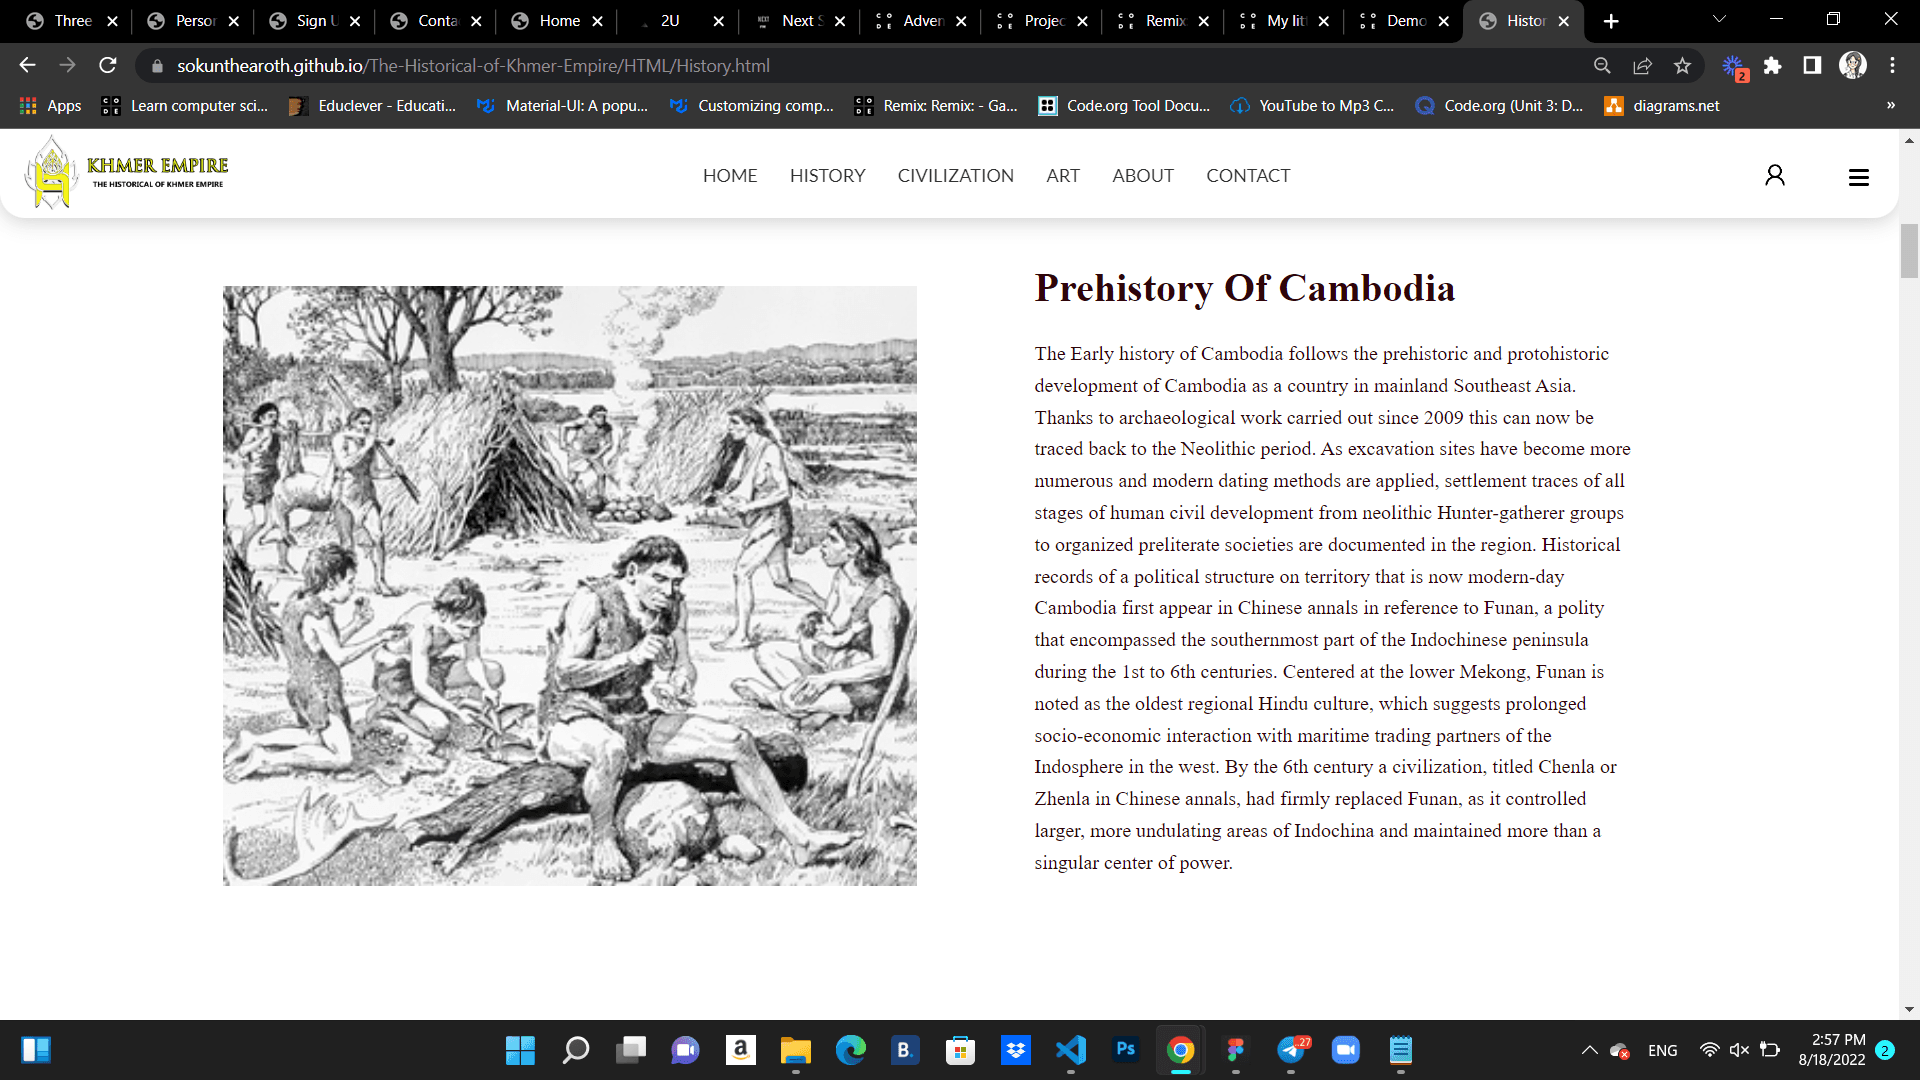Click the extension icon with badge 2
The image size is (1920, 1080).
click(1734, 67)
